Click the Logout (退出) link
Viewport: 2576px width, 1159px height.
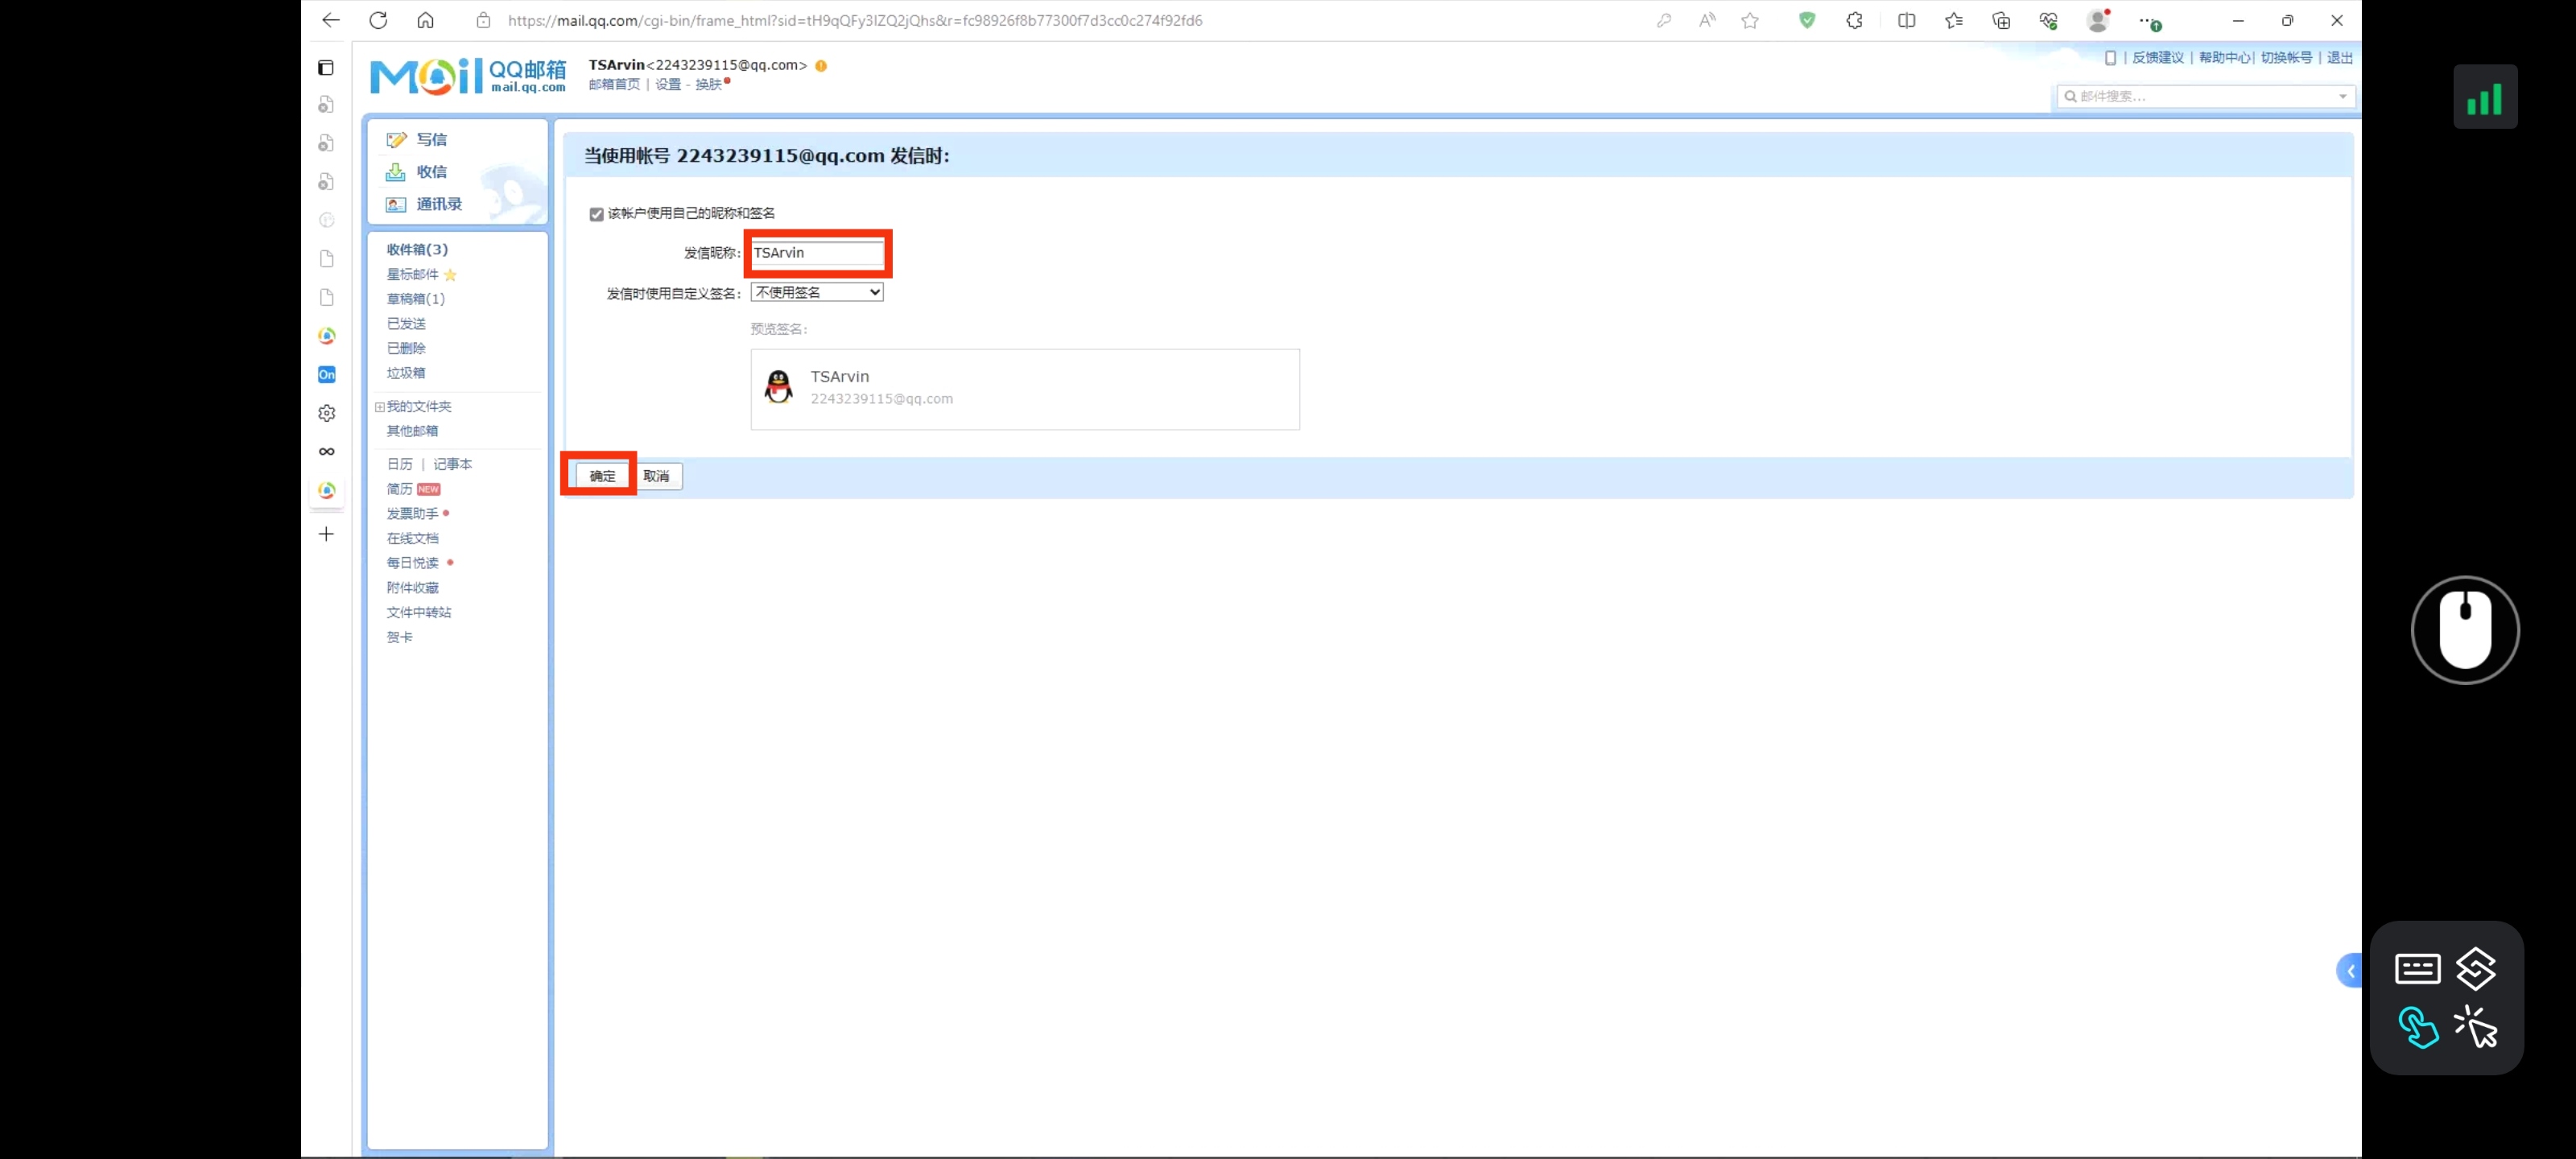tap(2339, 58)
